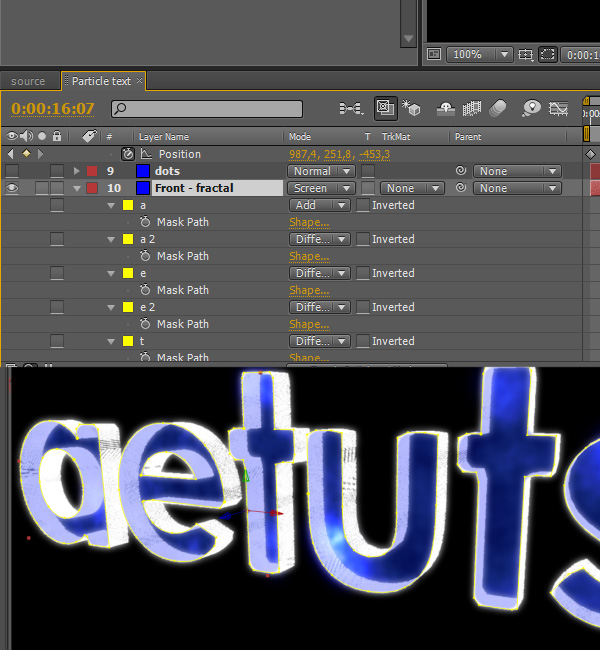This screenshot has height=650, width=600.
Task: Click the Mode column header
Action: [300, 136]
